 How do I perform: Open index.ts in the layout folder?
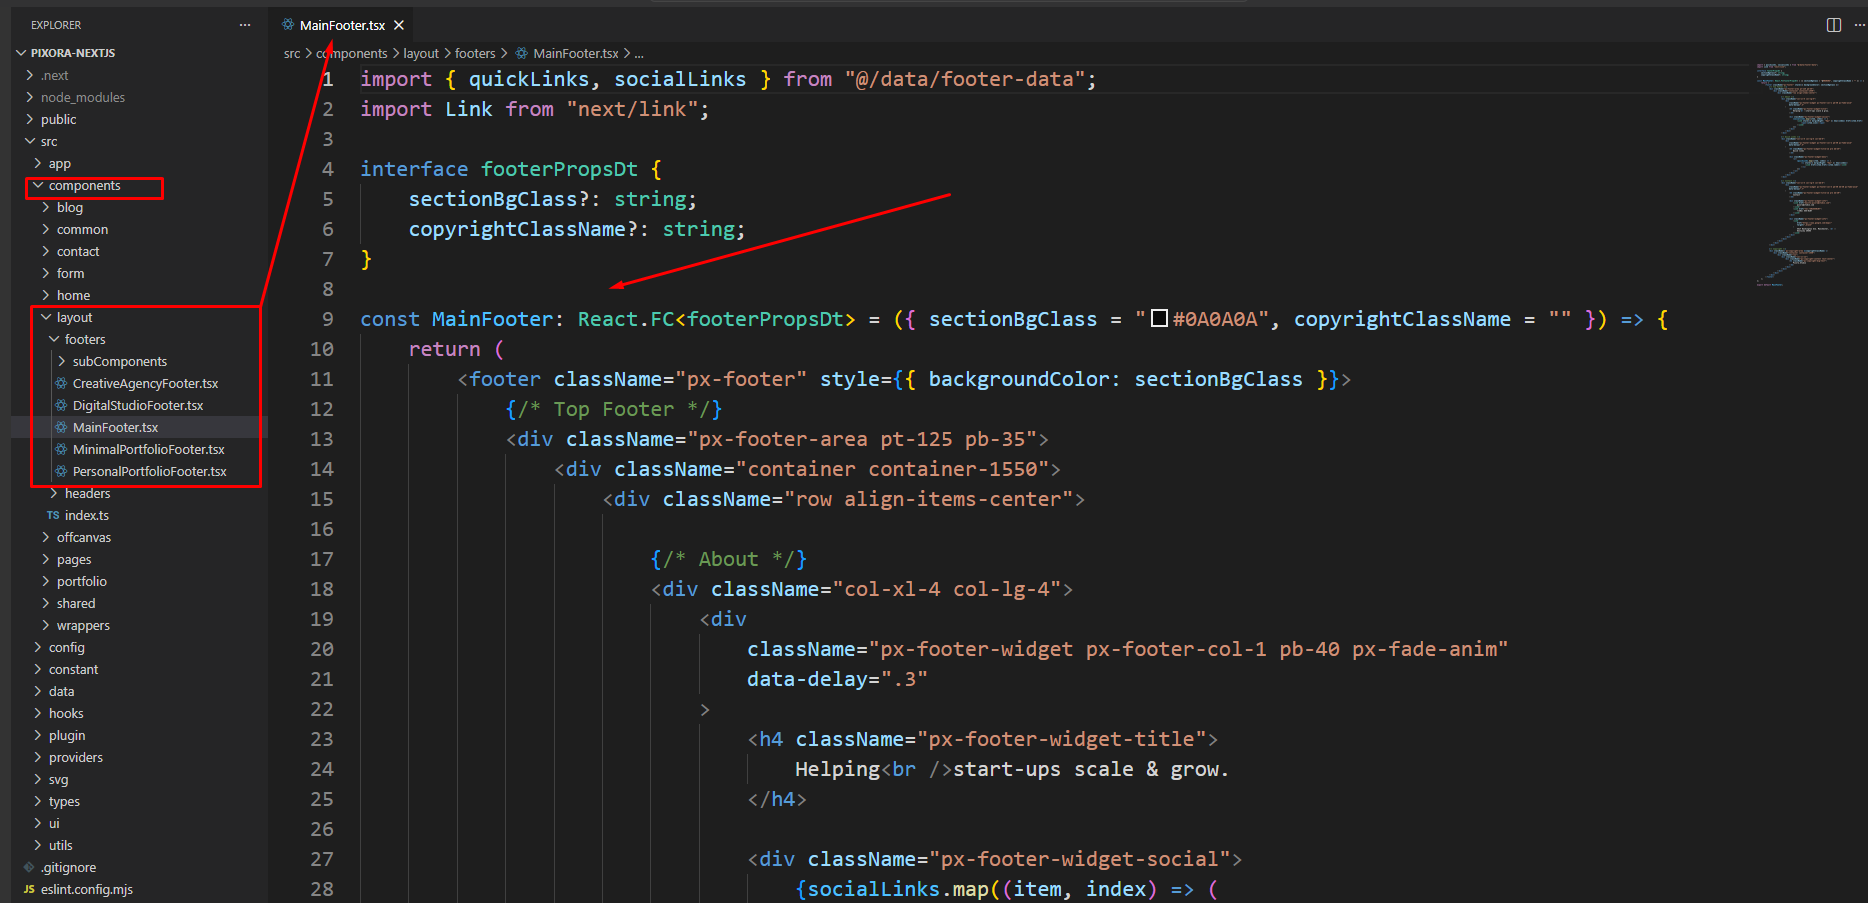pos(87,516)
